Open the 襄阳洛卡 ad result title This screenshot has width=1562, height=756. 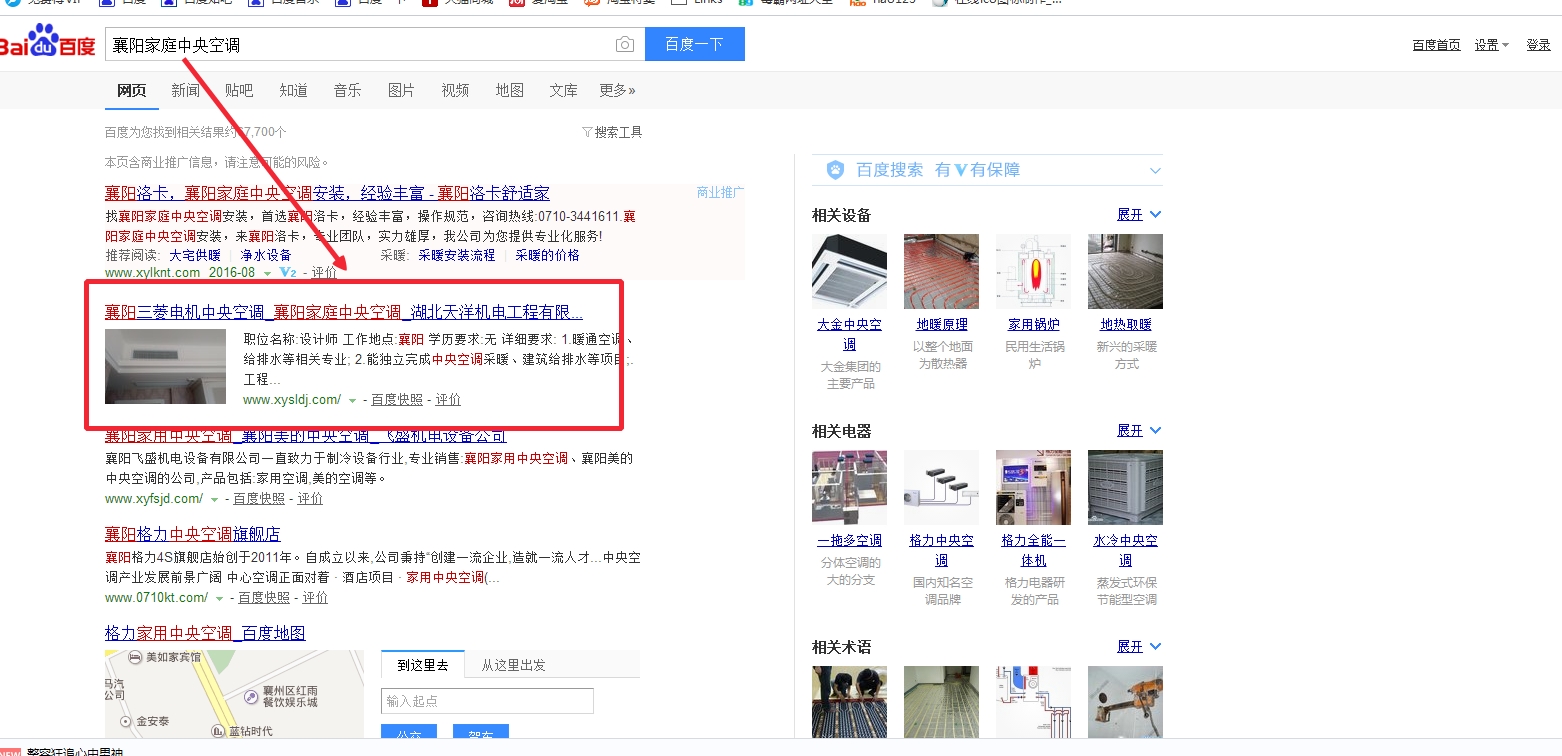click(x=327, y=193)
